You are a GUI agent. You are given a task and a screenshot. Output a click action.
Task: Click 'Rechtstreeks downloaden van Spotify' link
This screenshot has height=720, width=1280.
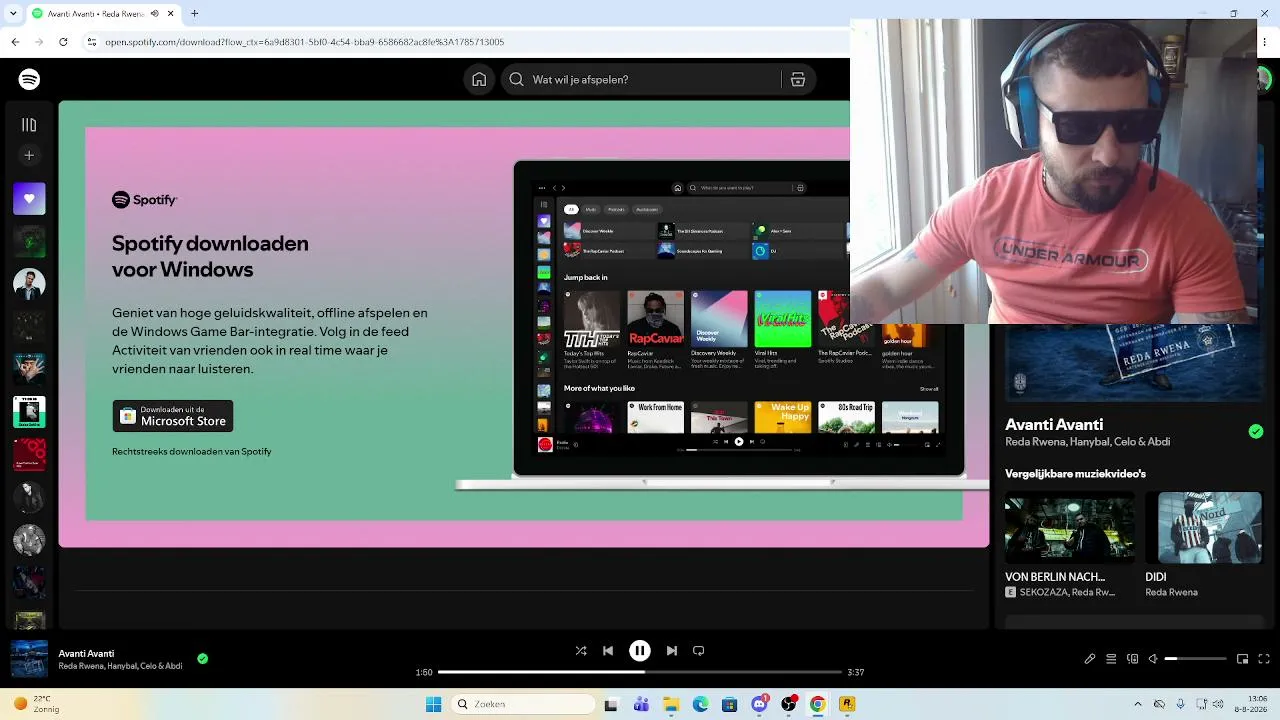(x=192, y=452)
